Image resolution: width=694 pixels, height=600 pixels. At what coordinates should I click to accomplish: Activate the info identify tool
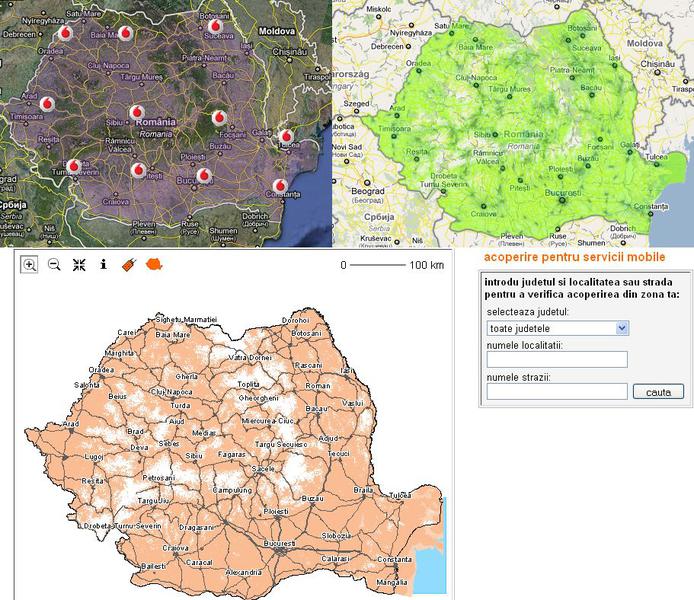coord(103,265)
